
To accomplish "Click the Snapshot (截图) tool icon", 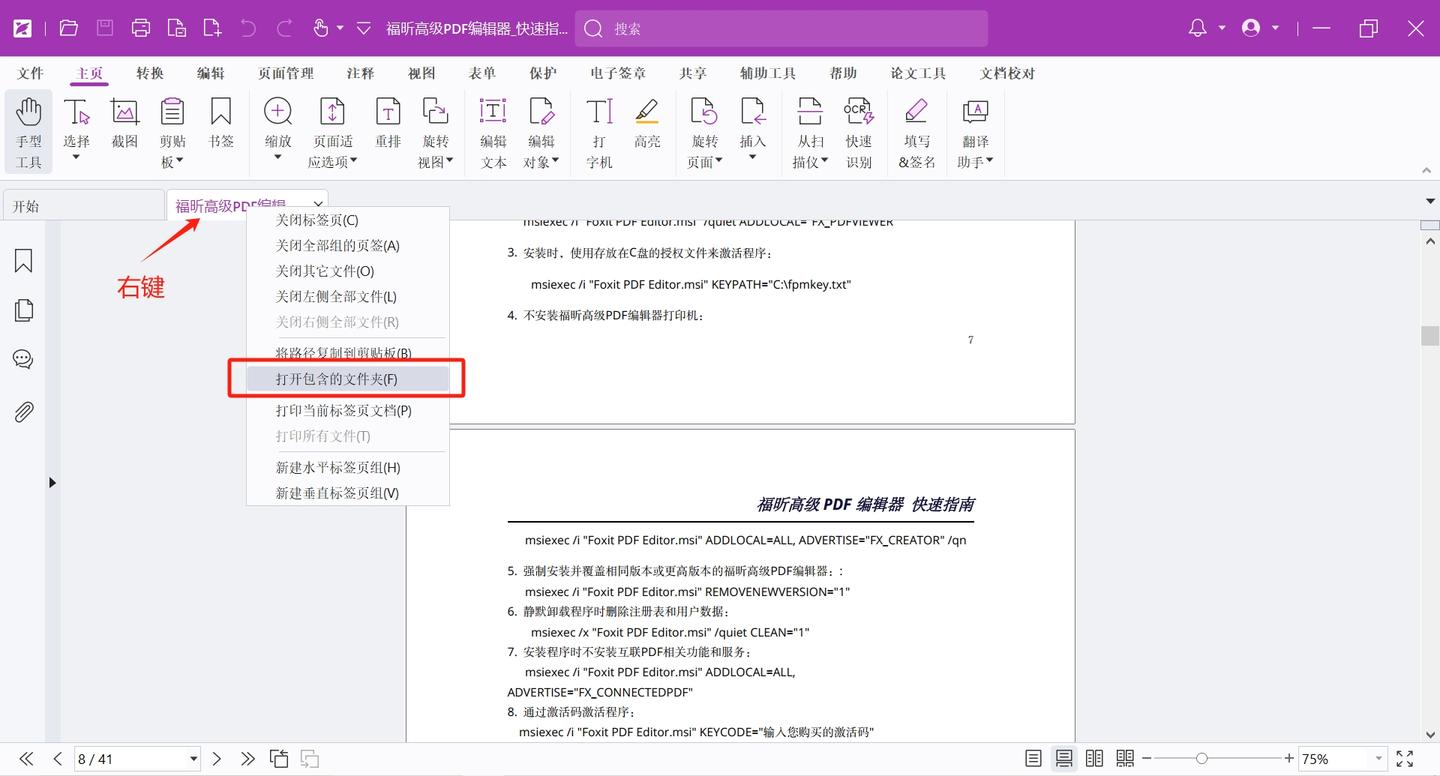I will (125, 111).
